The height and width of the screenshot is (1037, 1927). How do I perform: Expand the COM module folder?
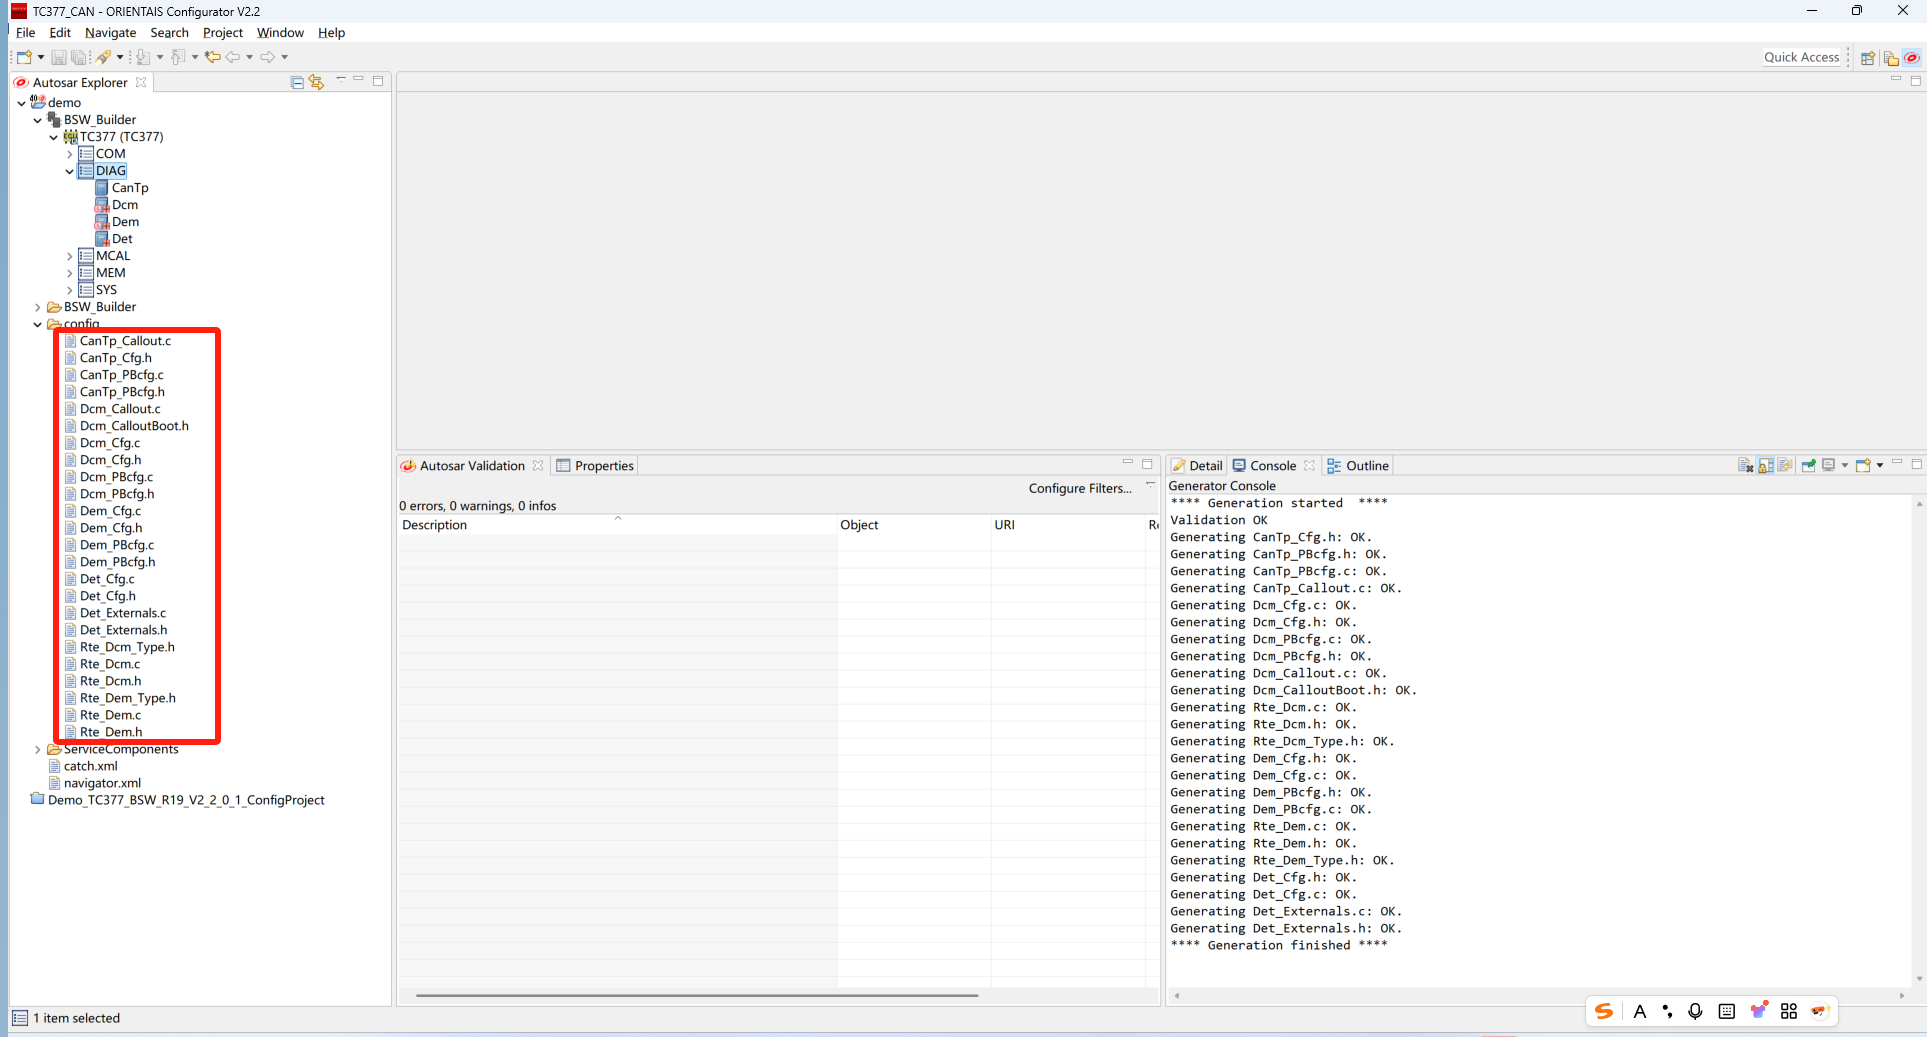[70, 154]
